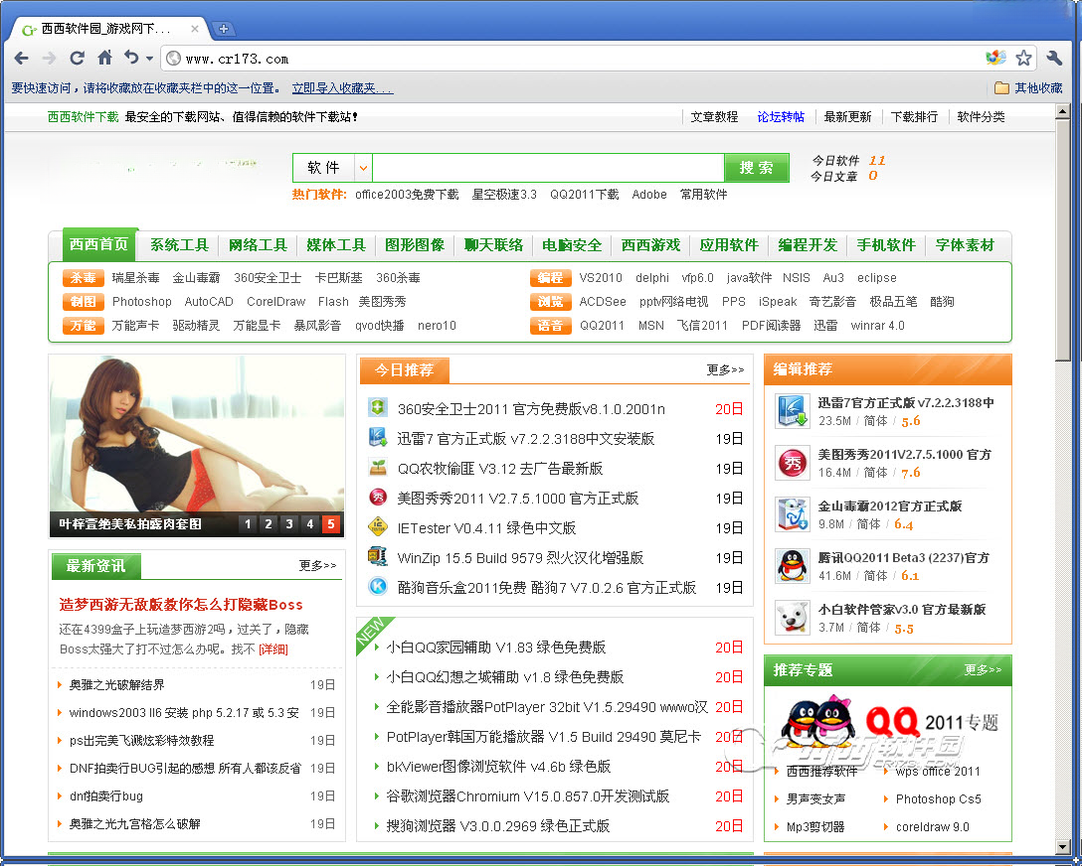Click the colorful extension icon in address bar

click(x=996, y=59)
